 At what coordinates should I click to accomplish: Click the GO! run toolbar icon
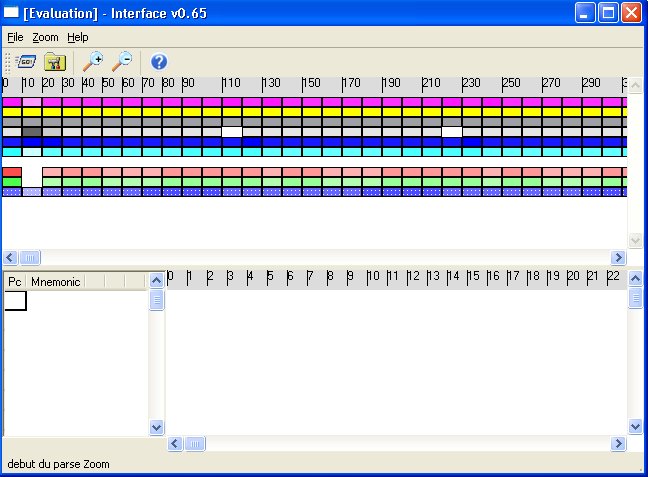[x=26, y=62]
